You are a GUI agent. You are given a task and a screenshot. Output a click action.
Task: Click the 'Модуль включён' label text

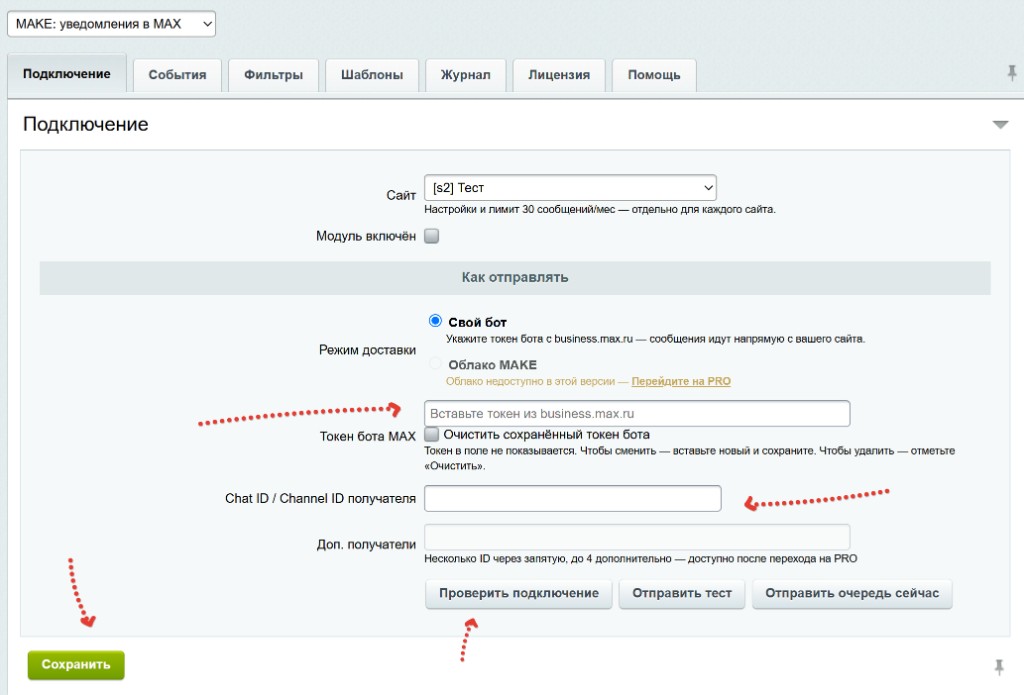pos(366,236)
